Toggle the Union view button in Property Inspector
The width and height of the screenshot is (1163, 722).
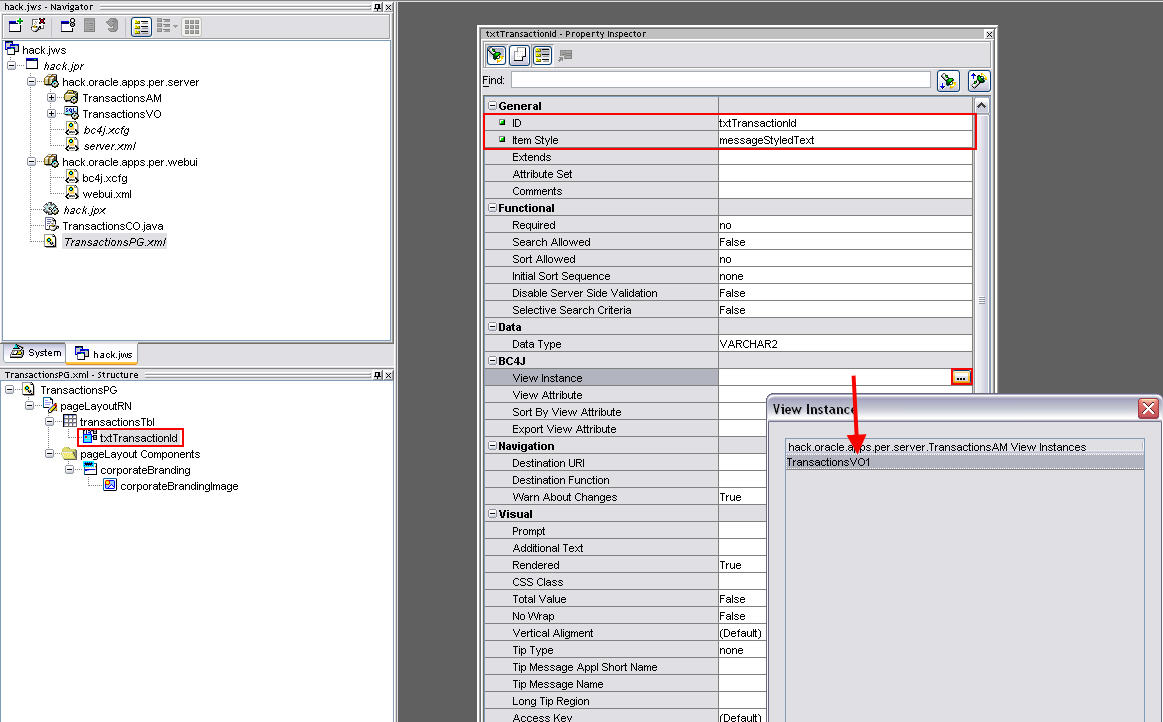point(517,55)
